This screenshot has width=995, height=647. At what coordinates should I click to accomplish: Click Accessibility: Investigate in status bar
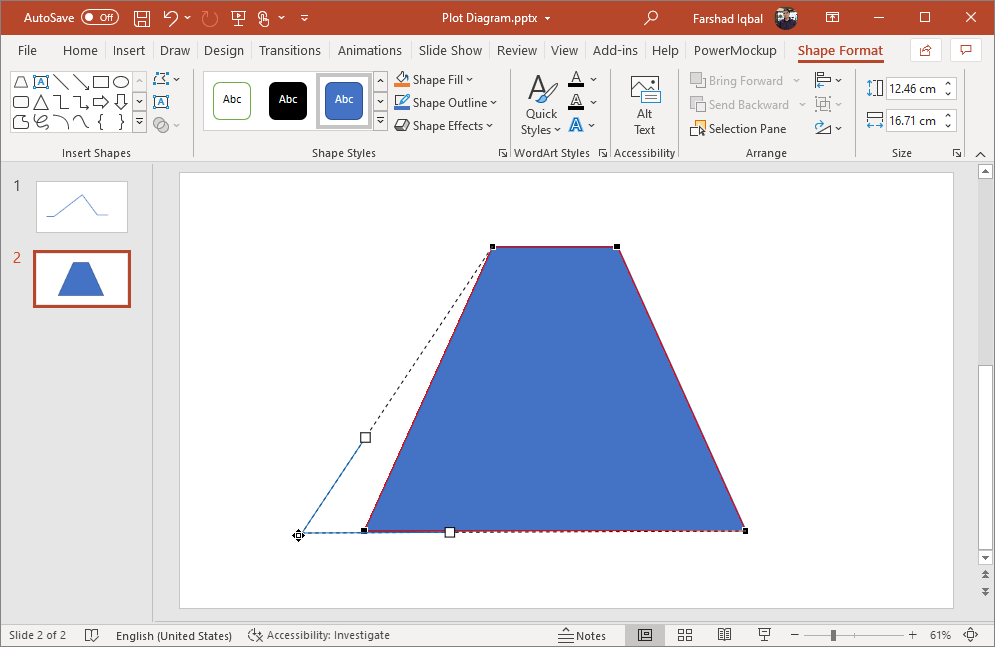coord(319,635)
